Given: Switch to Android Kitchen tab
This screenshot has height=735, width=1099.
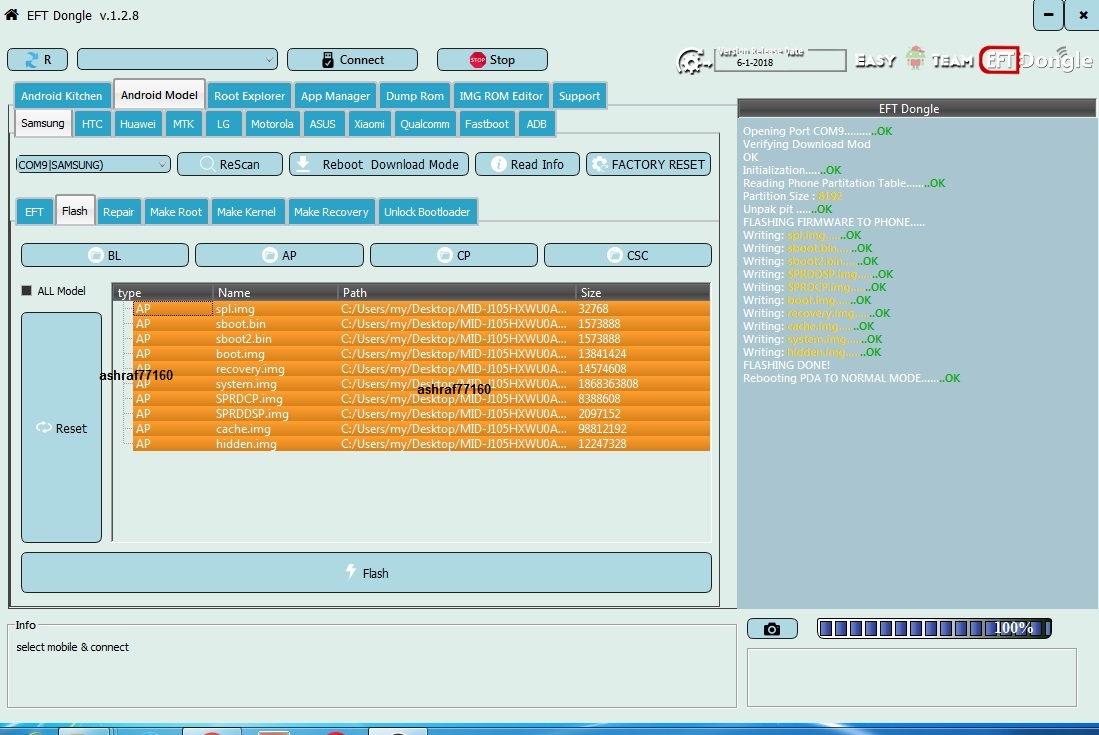Looking at the screenshot, I should pos(62,96).
